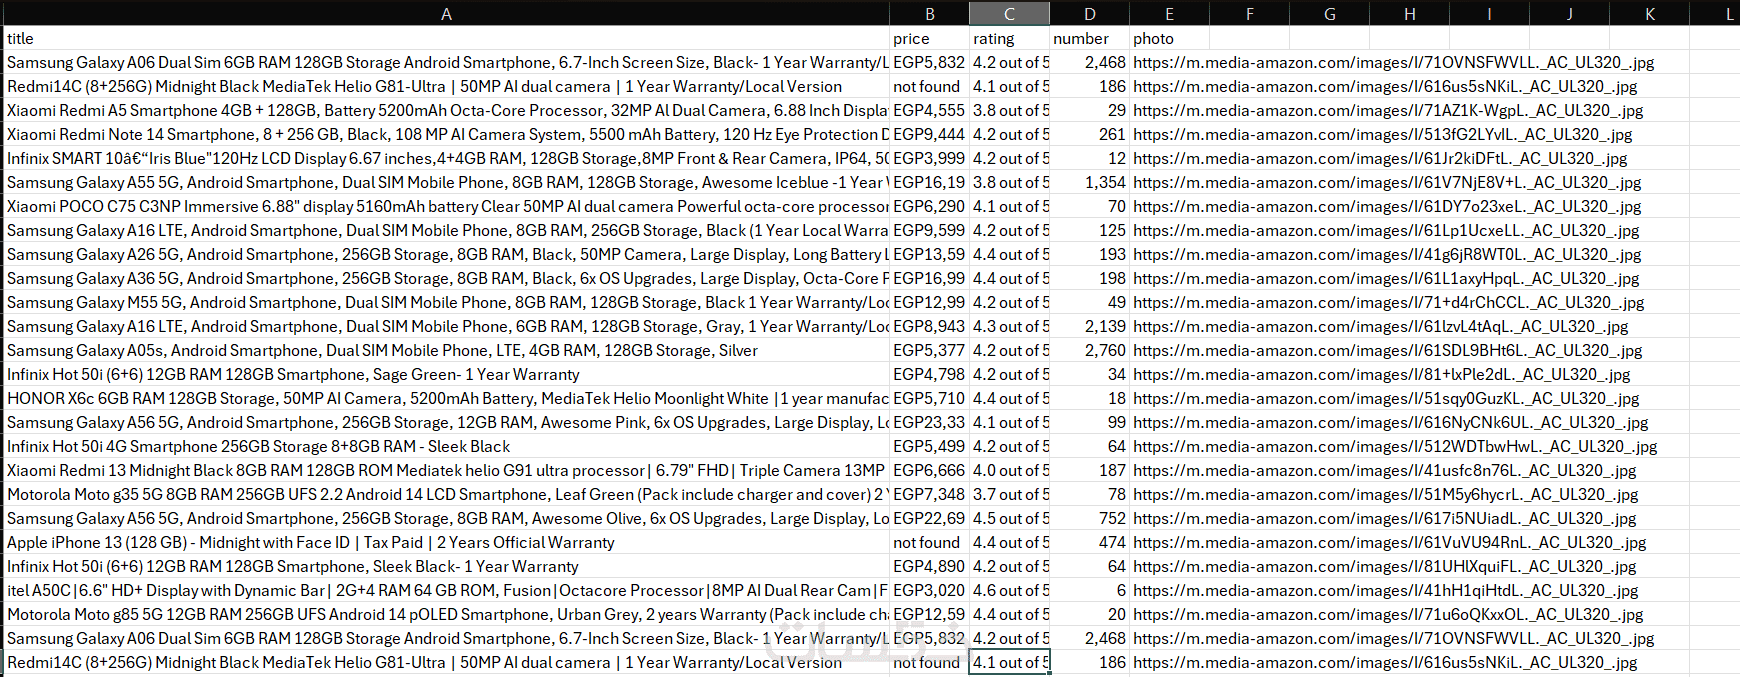Select the Samsung Galaxy A55 5G title cell
The width and height of the screenshot is (1740, 677).
pos(447,182)
